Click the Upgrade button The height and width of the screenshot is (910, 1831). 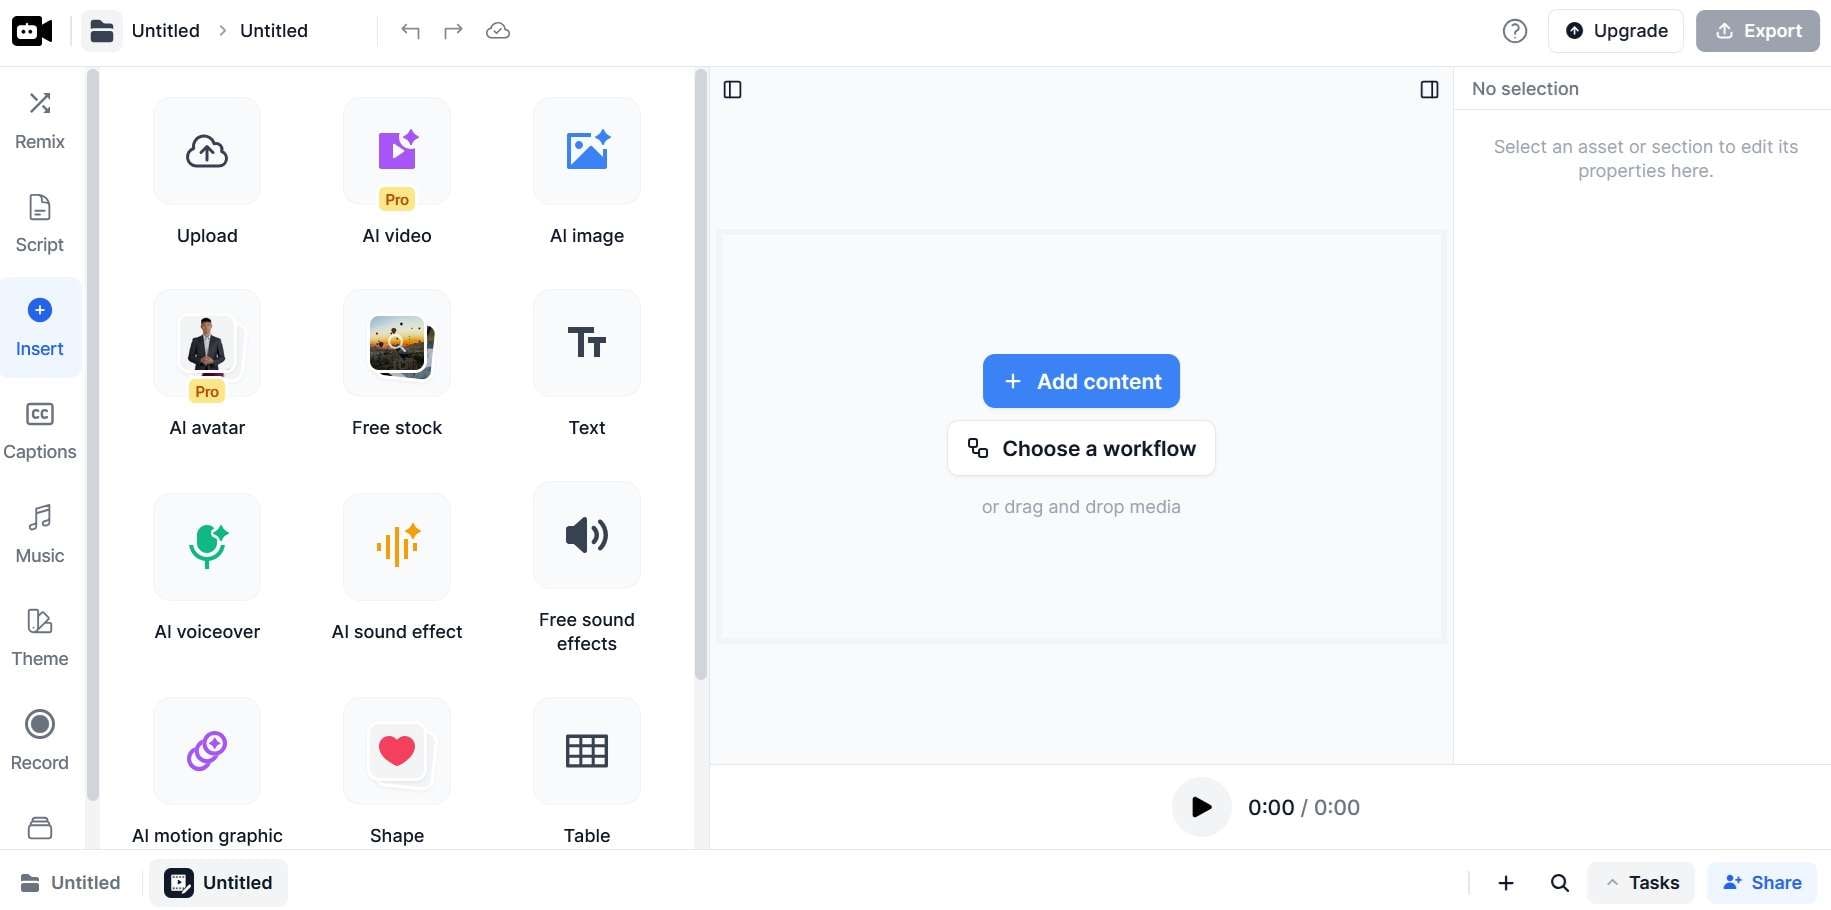[1616, 31]
